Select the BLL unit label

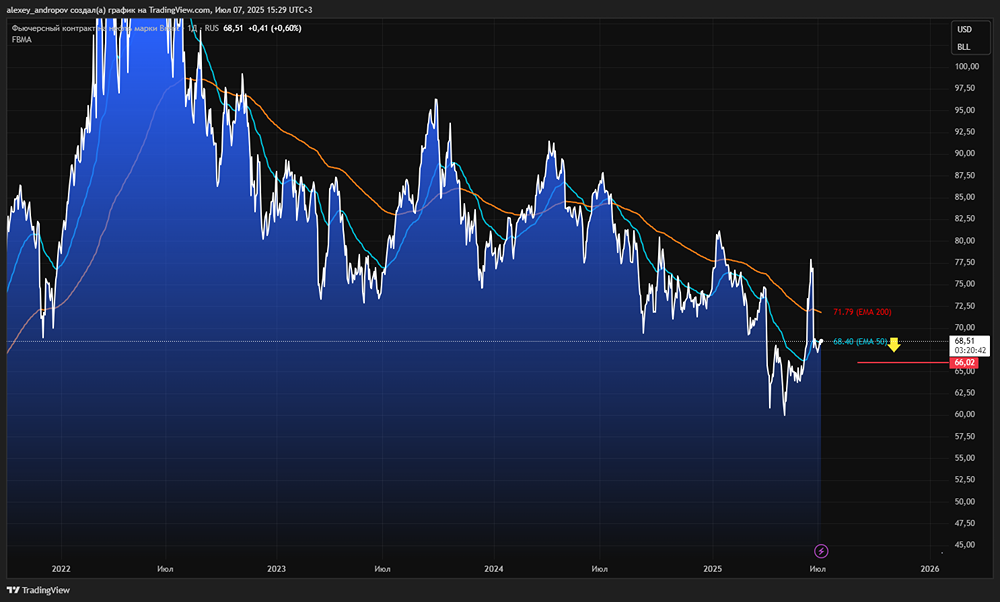[964, 47]
